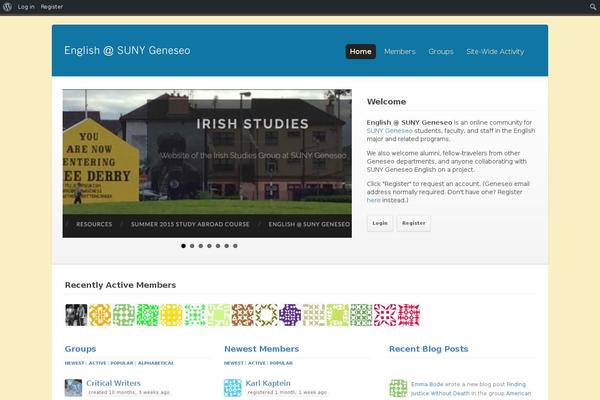Click Summer 2015 Study Abroad Course in the slide
The image size is (600, 400).
pyautogui.click(x=190, y=224)
